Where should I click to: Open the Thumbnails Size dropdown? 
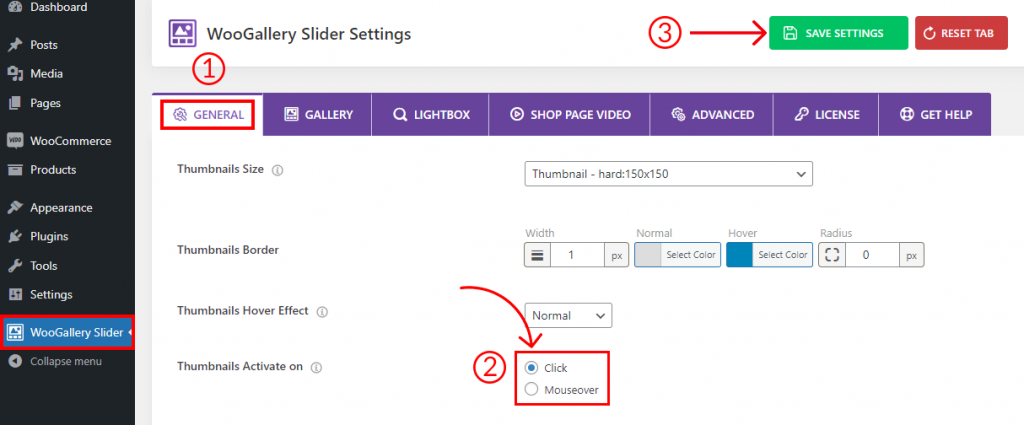pyautogui.click(x=668, y=174)
